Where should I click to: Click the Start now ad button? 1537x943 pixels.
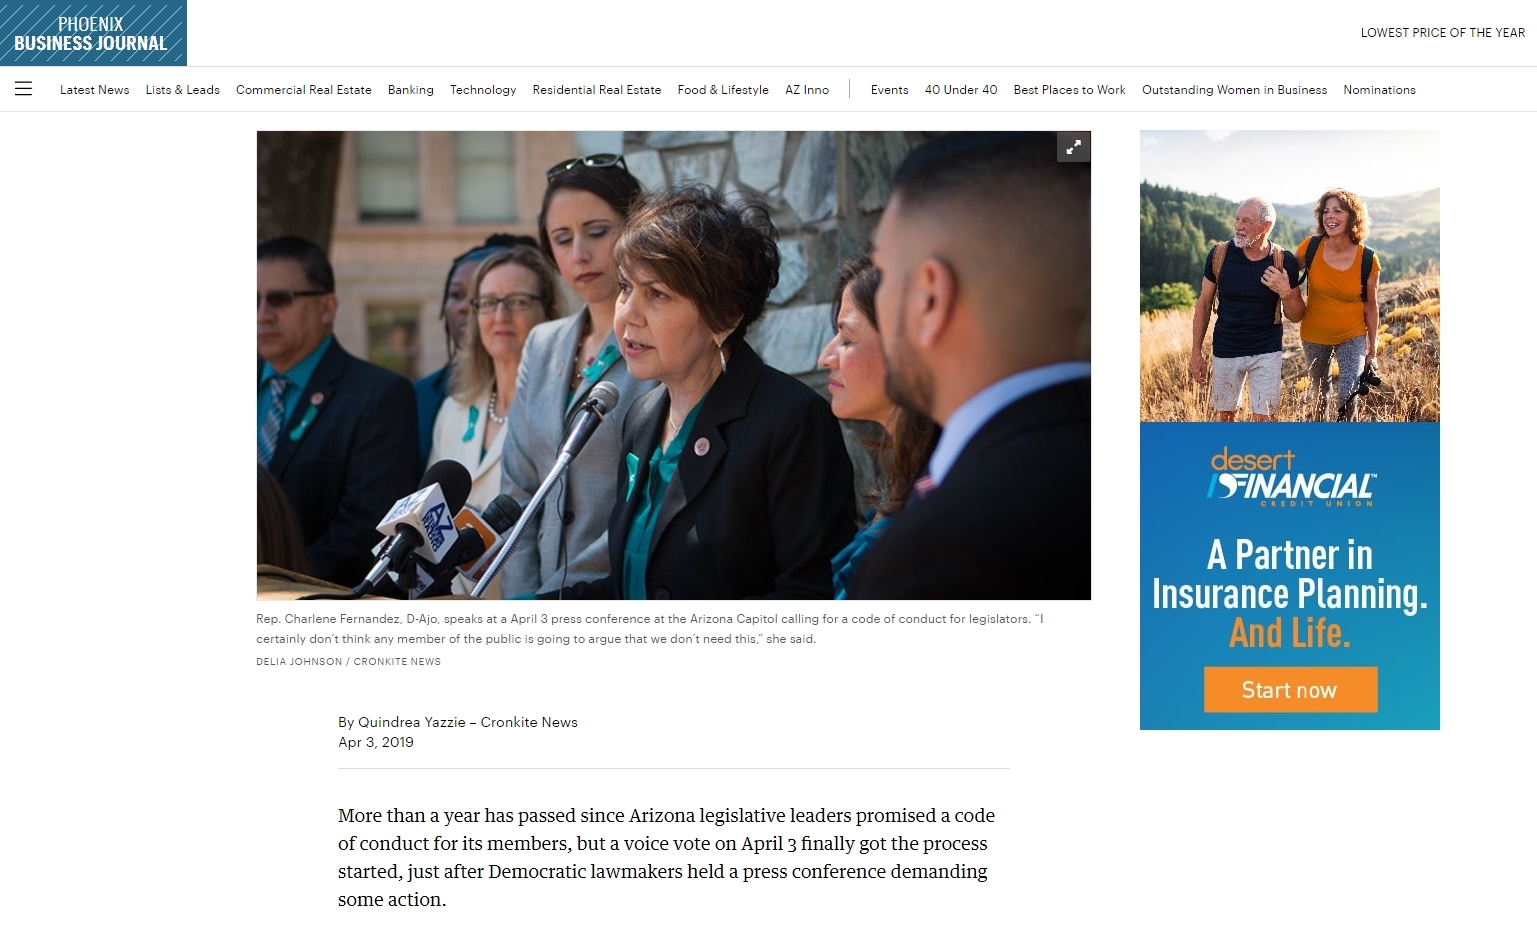[x=1290, y=690]
